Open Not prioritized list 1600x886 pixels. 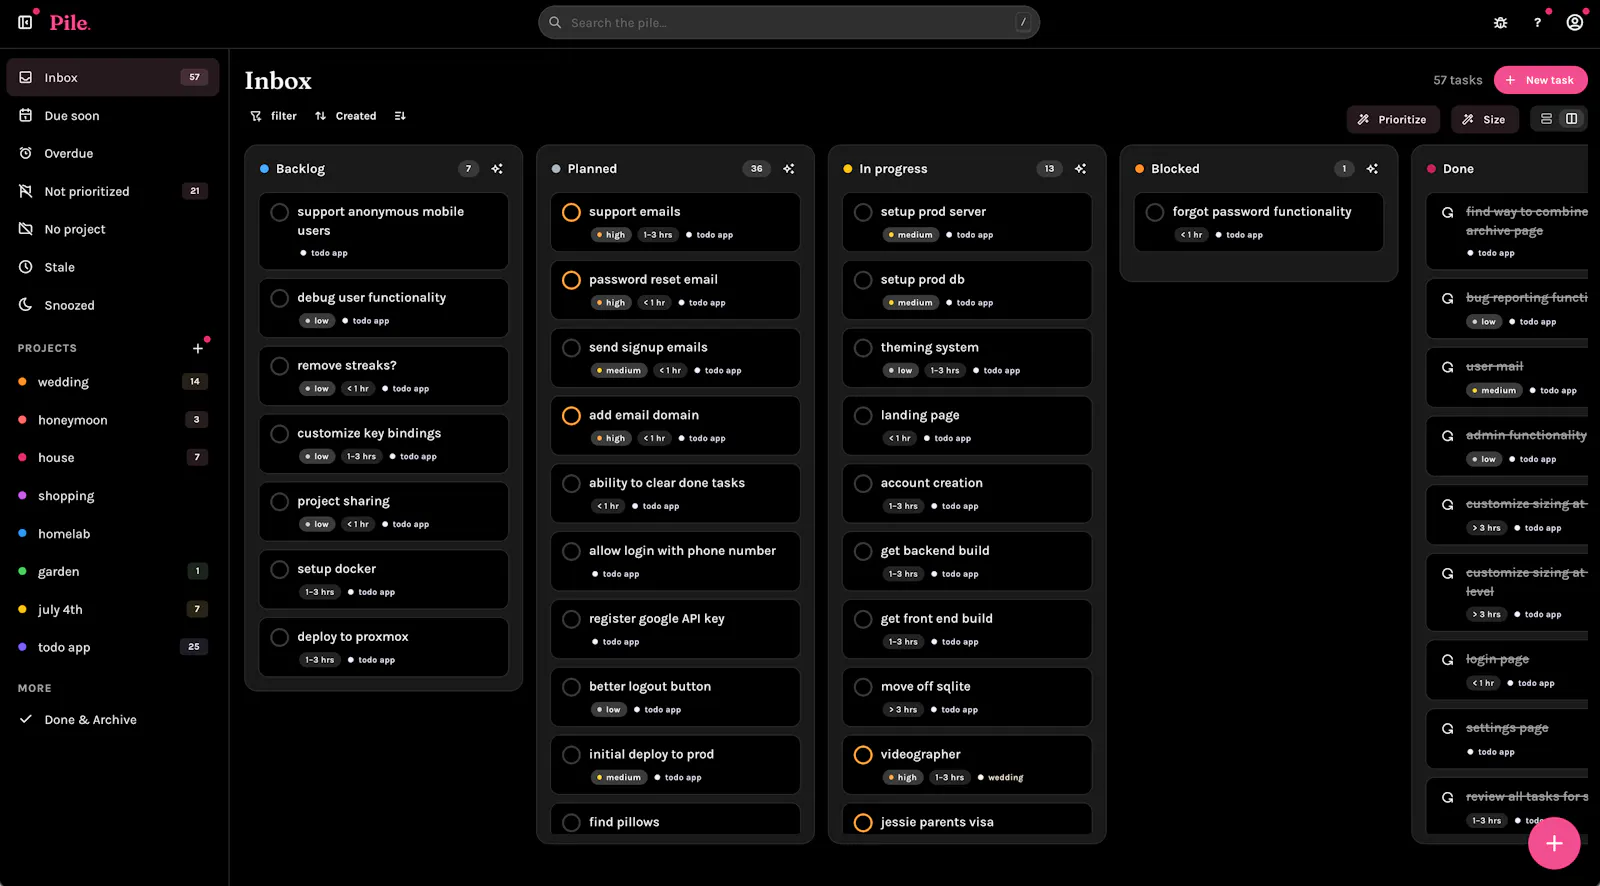(113, 191)
